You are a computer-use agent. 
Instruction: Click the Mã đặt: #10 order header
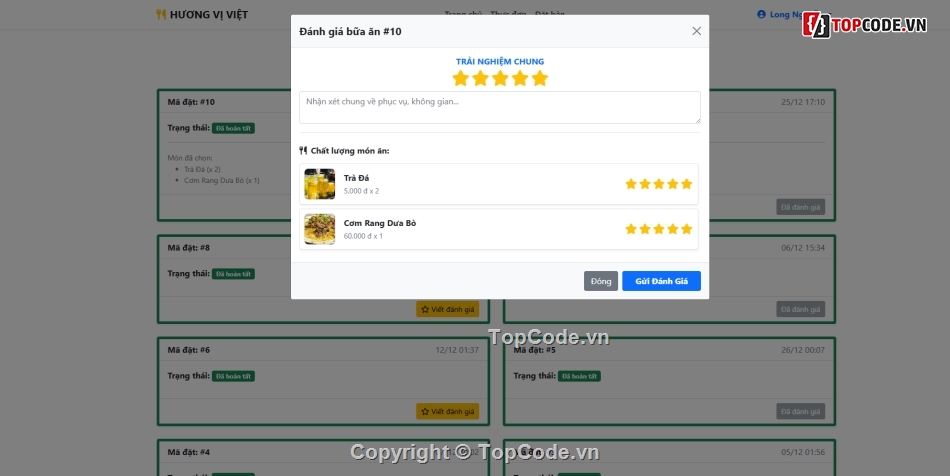click(x=191, y=102)
